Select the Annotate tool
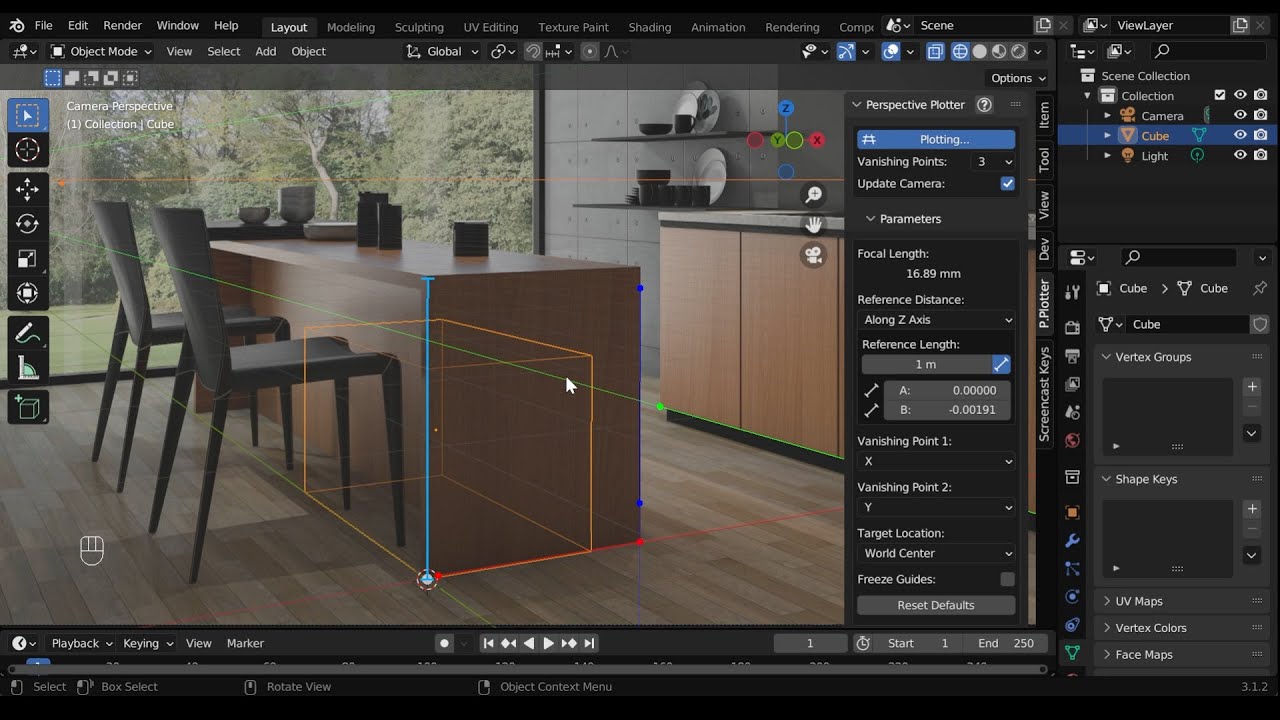Screen dimensions: 1280x720 [28, 333]
